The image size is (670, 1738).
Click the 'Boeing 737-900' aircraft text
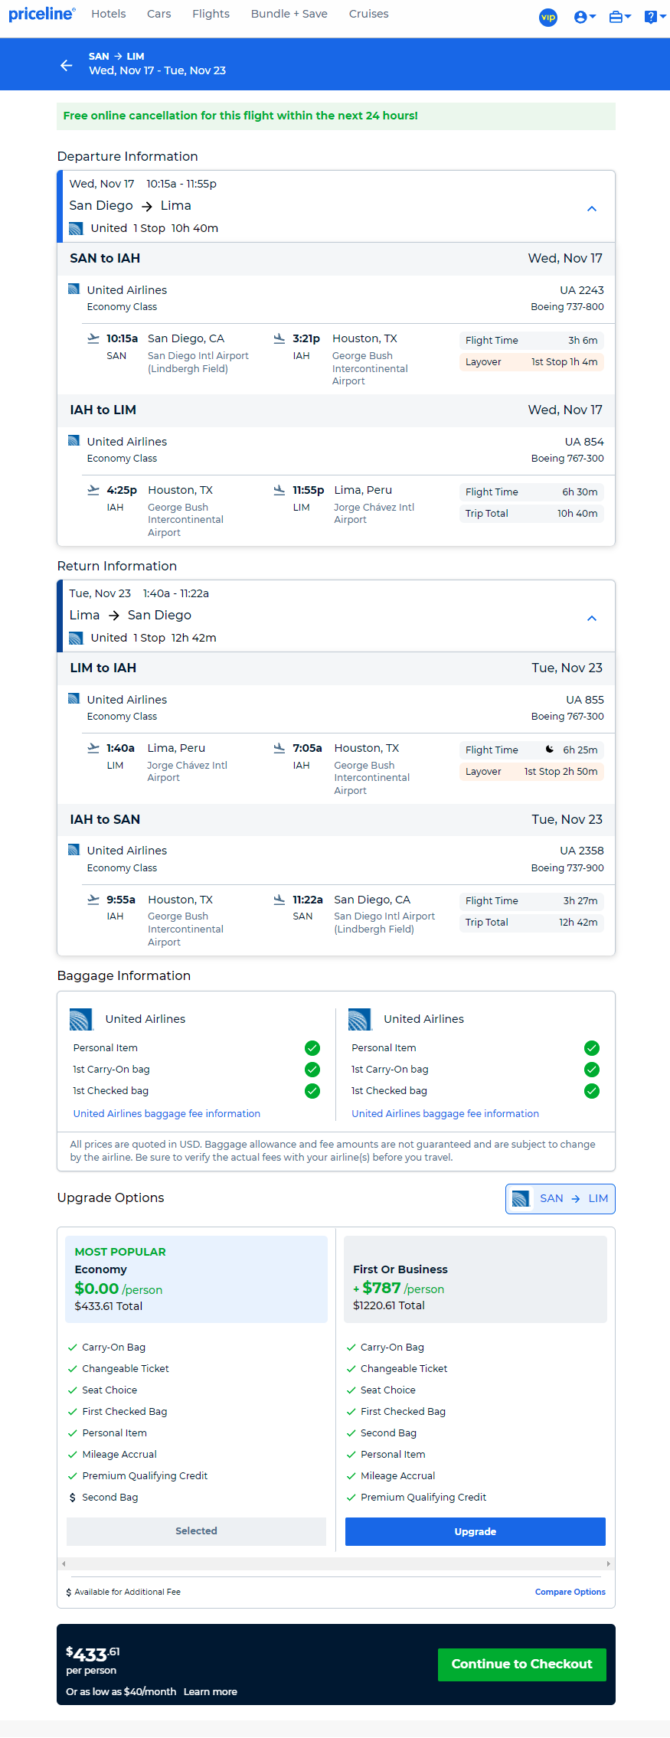click(567, 868)
